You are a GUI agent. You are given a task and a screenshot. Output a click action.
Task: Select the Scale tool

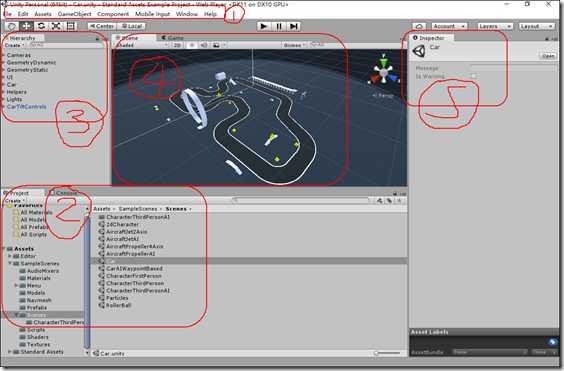pyautogui.click(x=56, y=26)
